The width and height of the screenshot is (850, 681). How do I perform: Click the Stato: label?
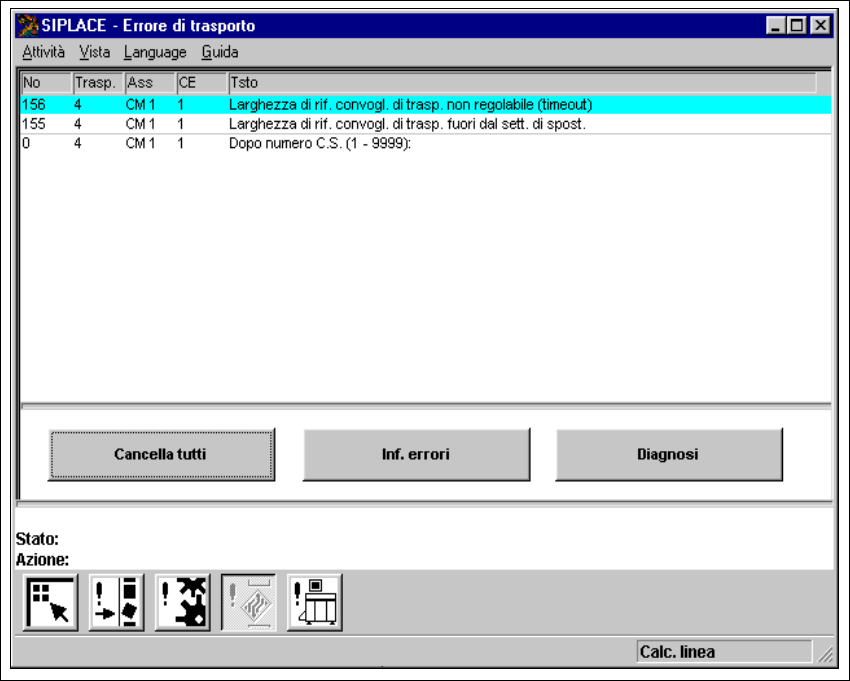[x=37, y=539]
